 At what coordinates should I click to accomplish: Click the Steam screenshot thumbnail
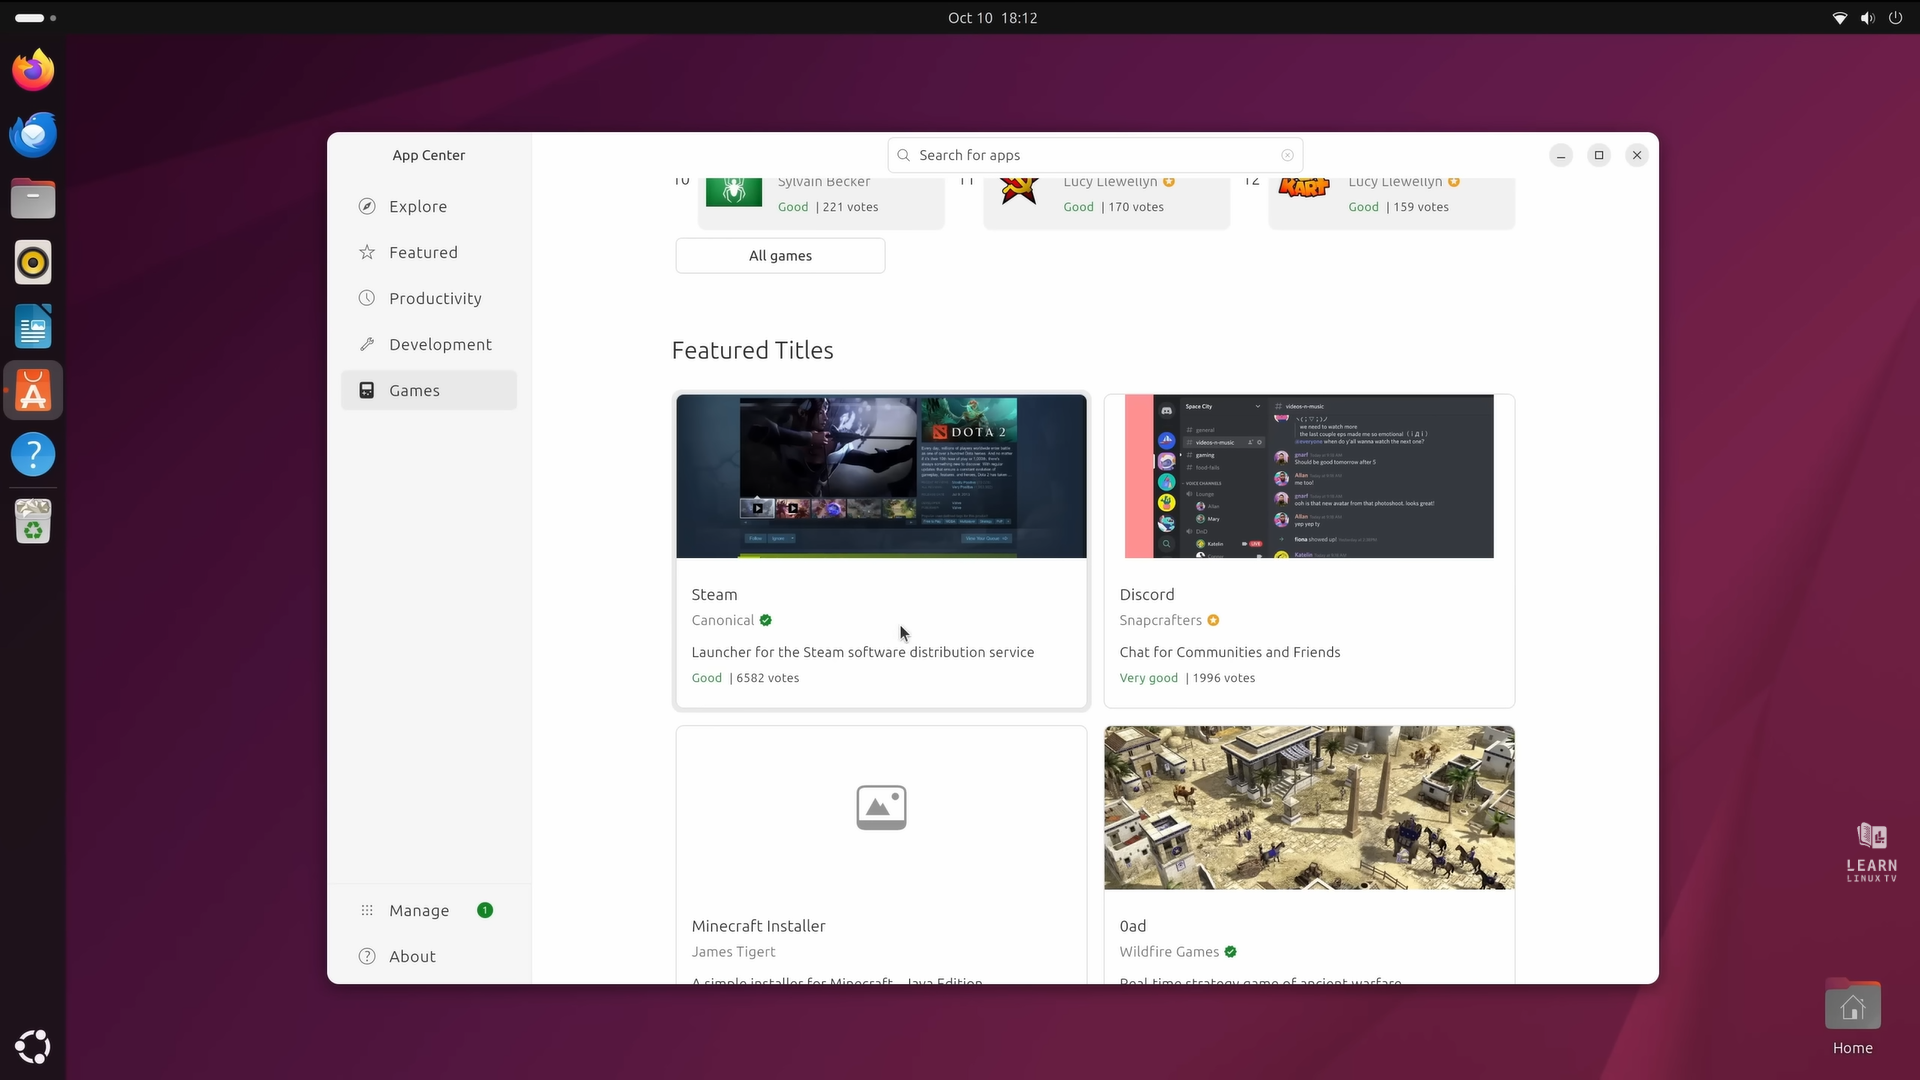[881, 476]
